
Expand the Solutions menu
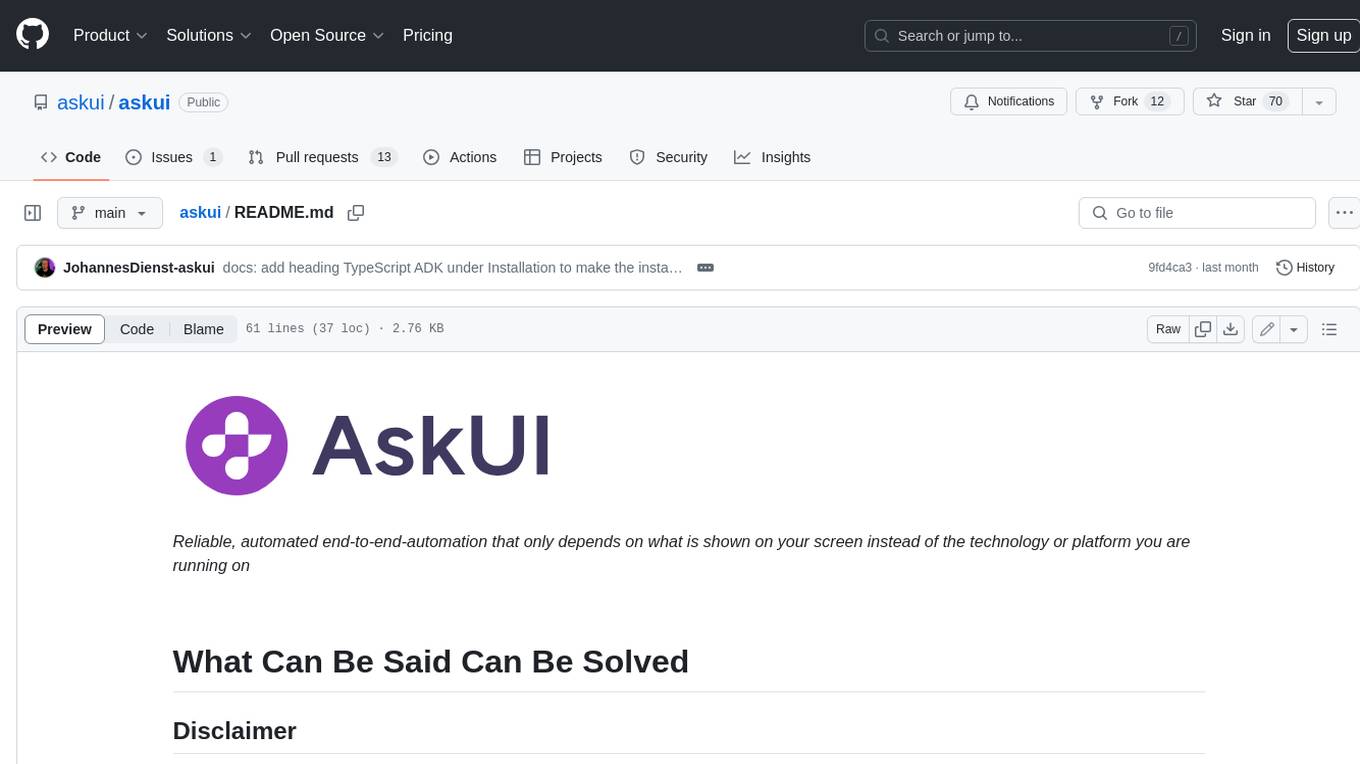[x=209, y=35]
